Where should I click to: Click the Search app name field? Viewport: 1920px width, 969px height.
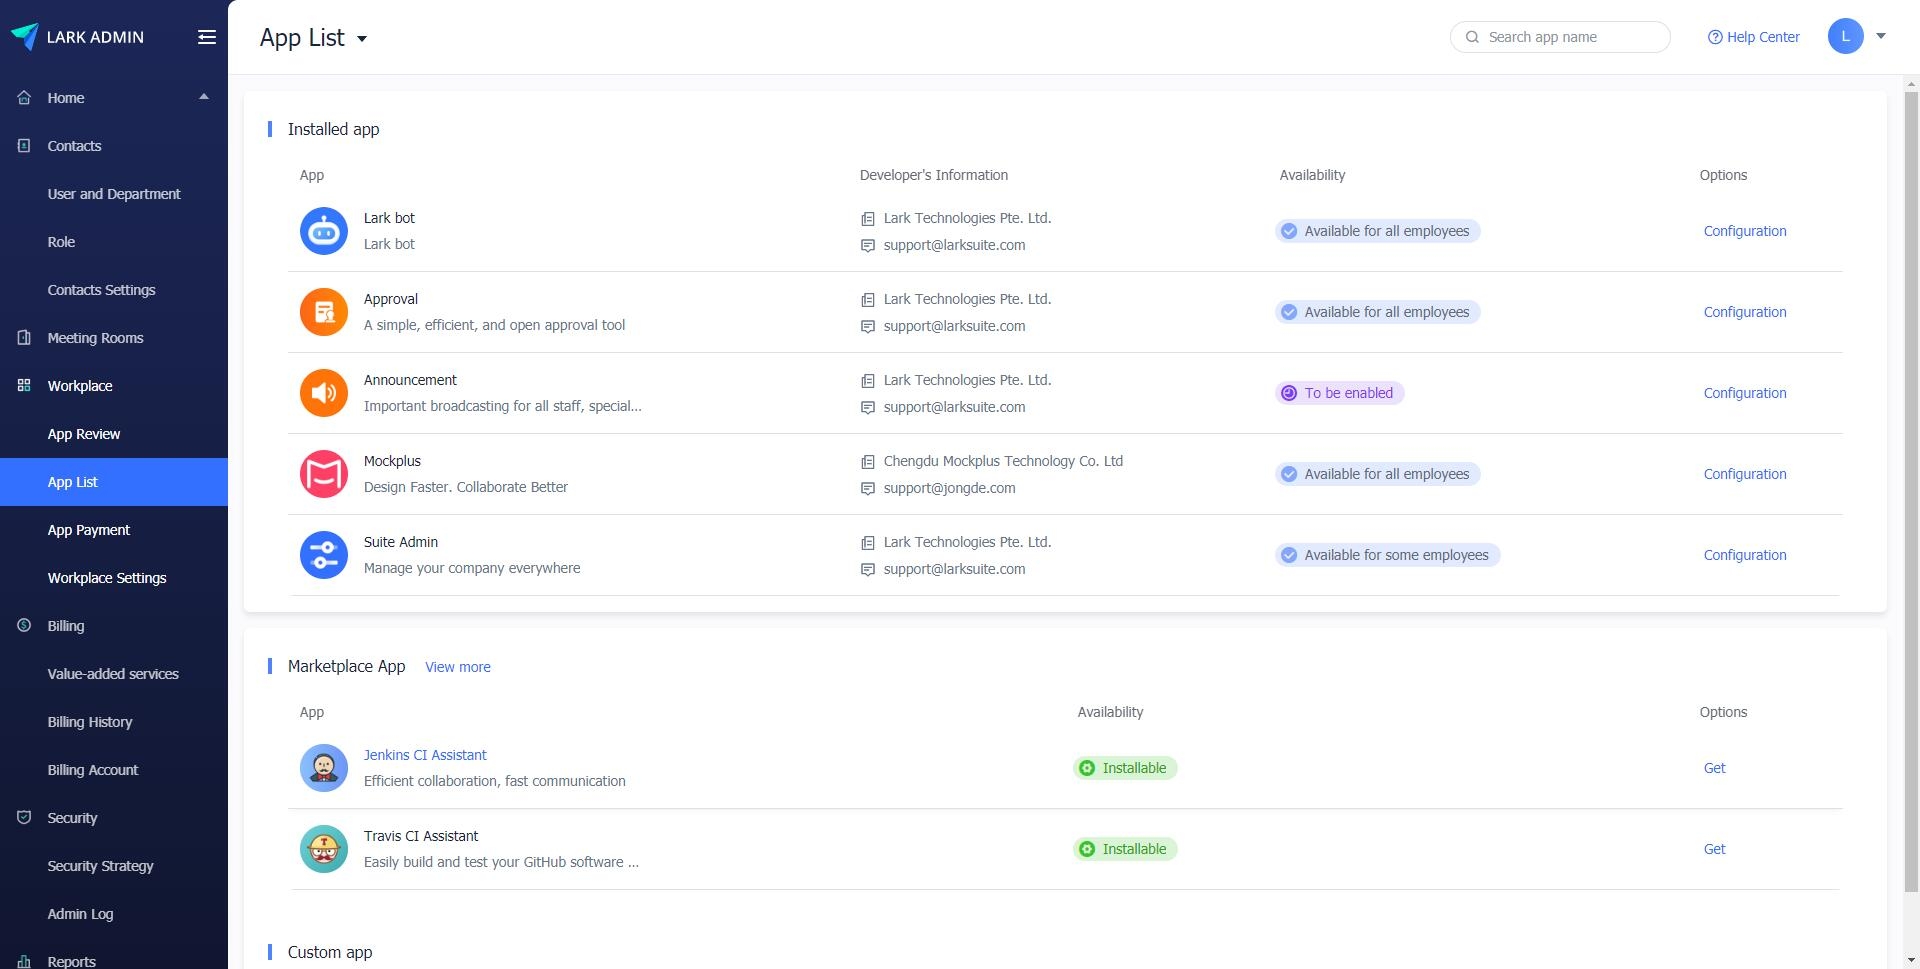(x=1570, y=37)
